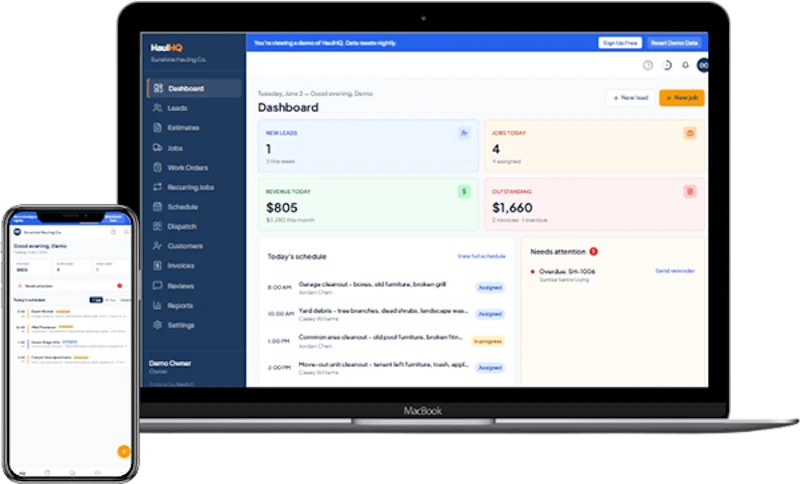The image size is (800, 484).
Task: Click the Needs attention heading on laptop
Action: [x=558, y=251]
